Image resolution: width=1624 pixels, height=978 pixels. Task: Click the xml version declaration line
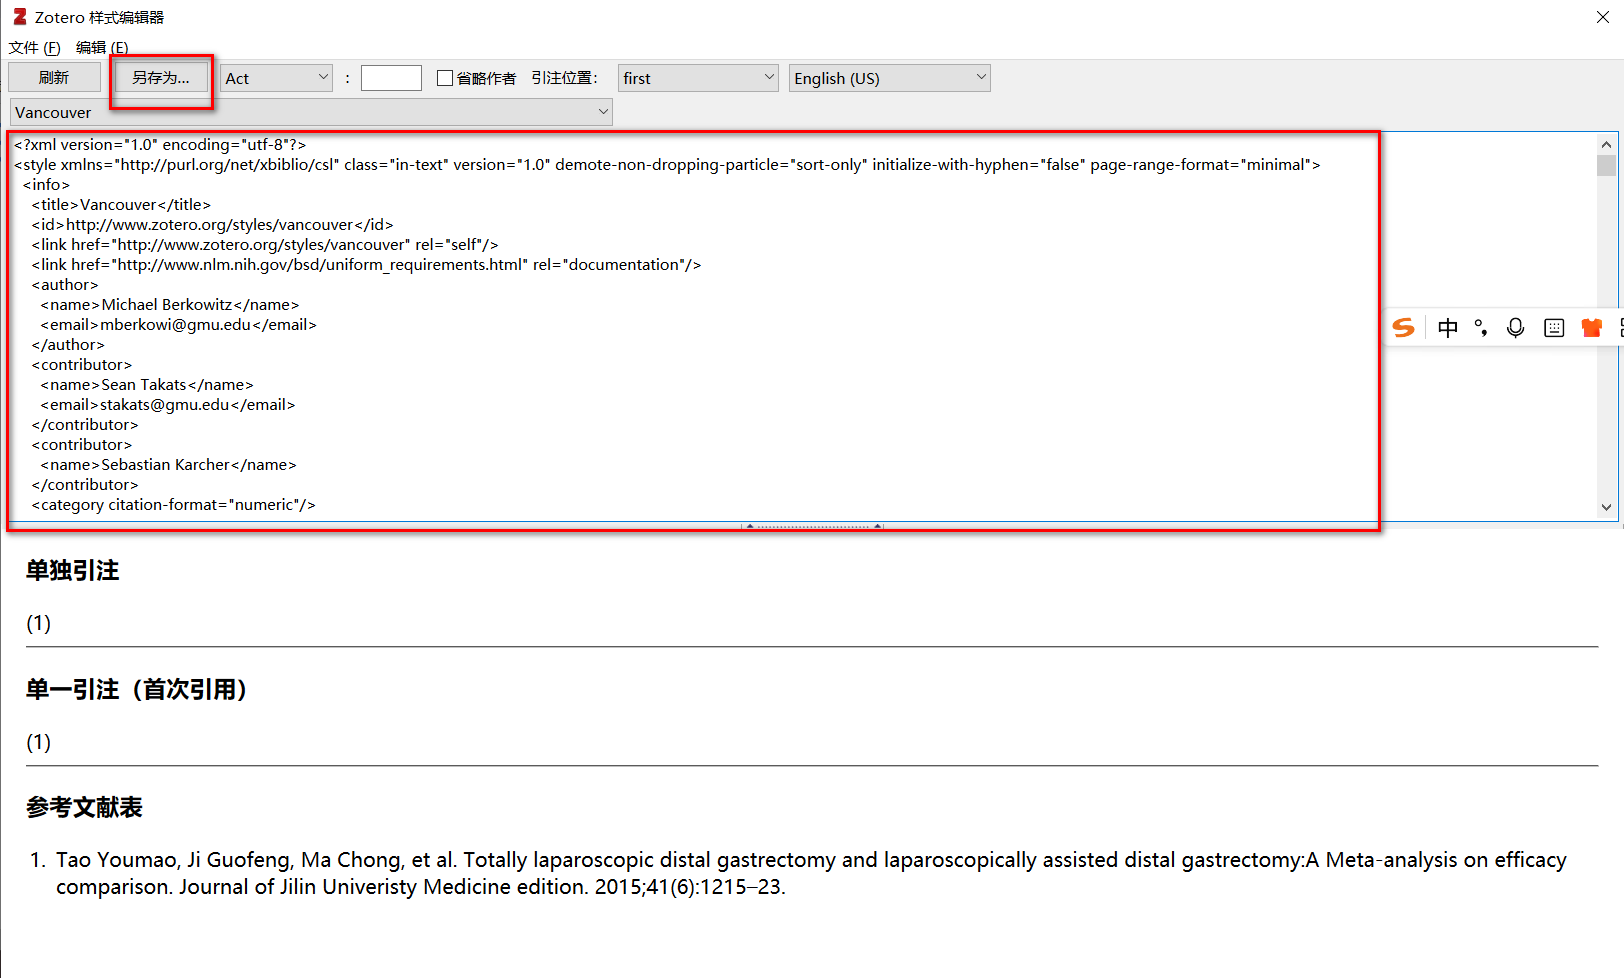pyautogui.click(x=160, y=145)
